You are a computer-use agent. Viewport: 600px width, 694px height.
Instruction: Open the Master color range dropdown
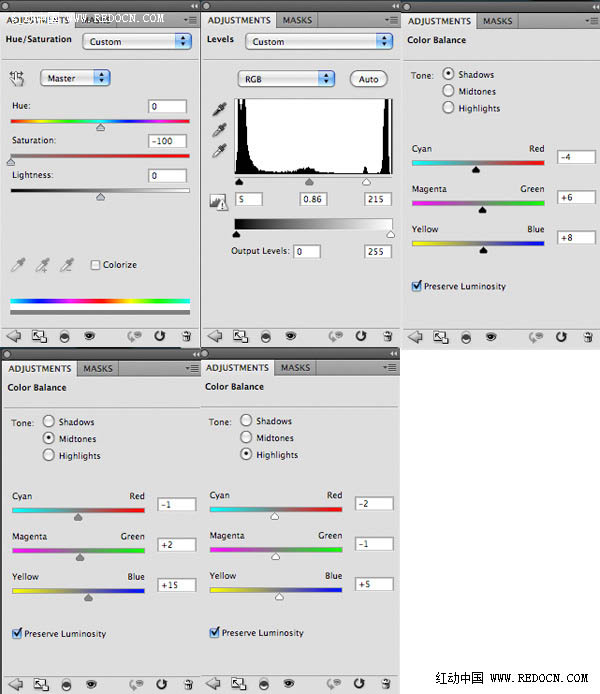click(75, 78)
